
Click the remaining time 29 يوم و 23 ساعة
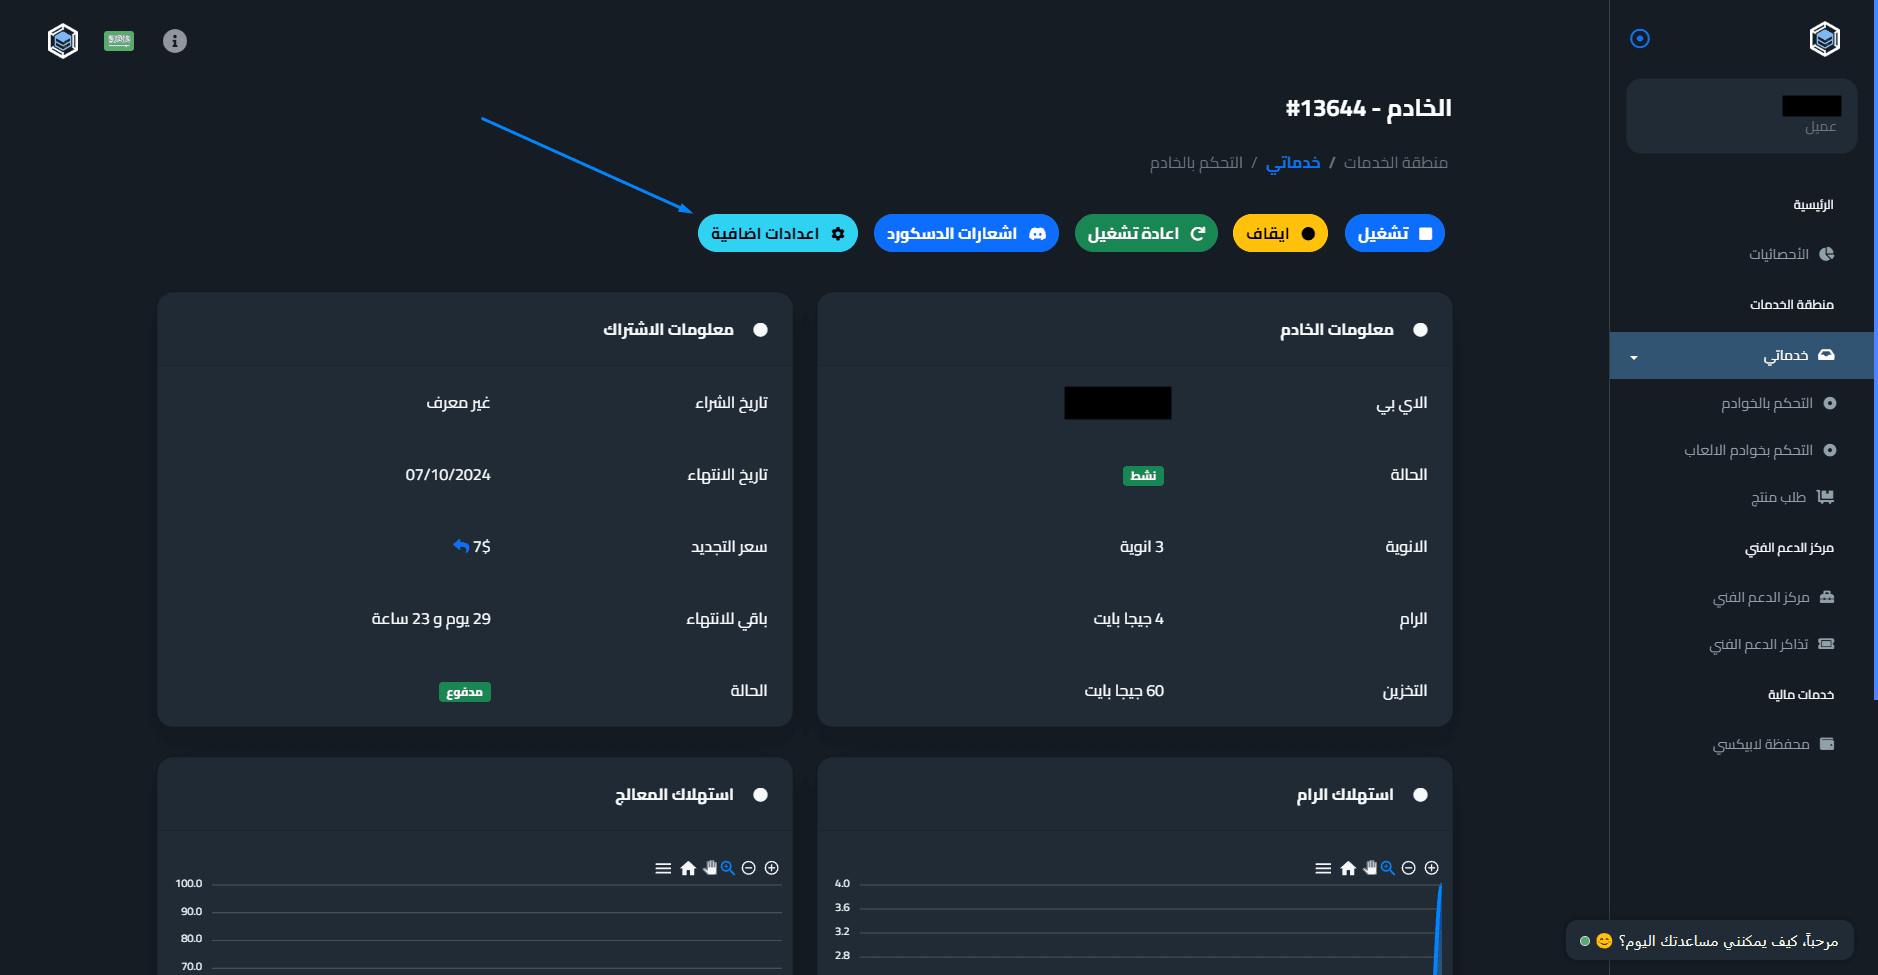pos(431,619)
